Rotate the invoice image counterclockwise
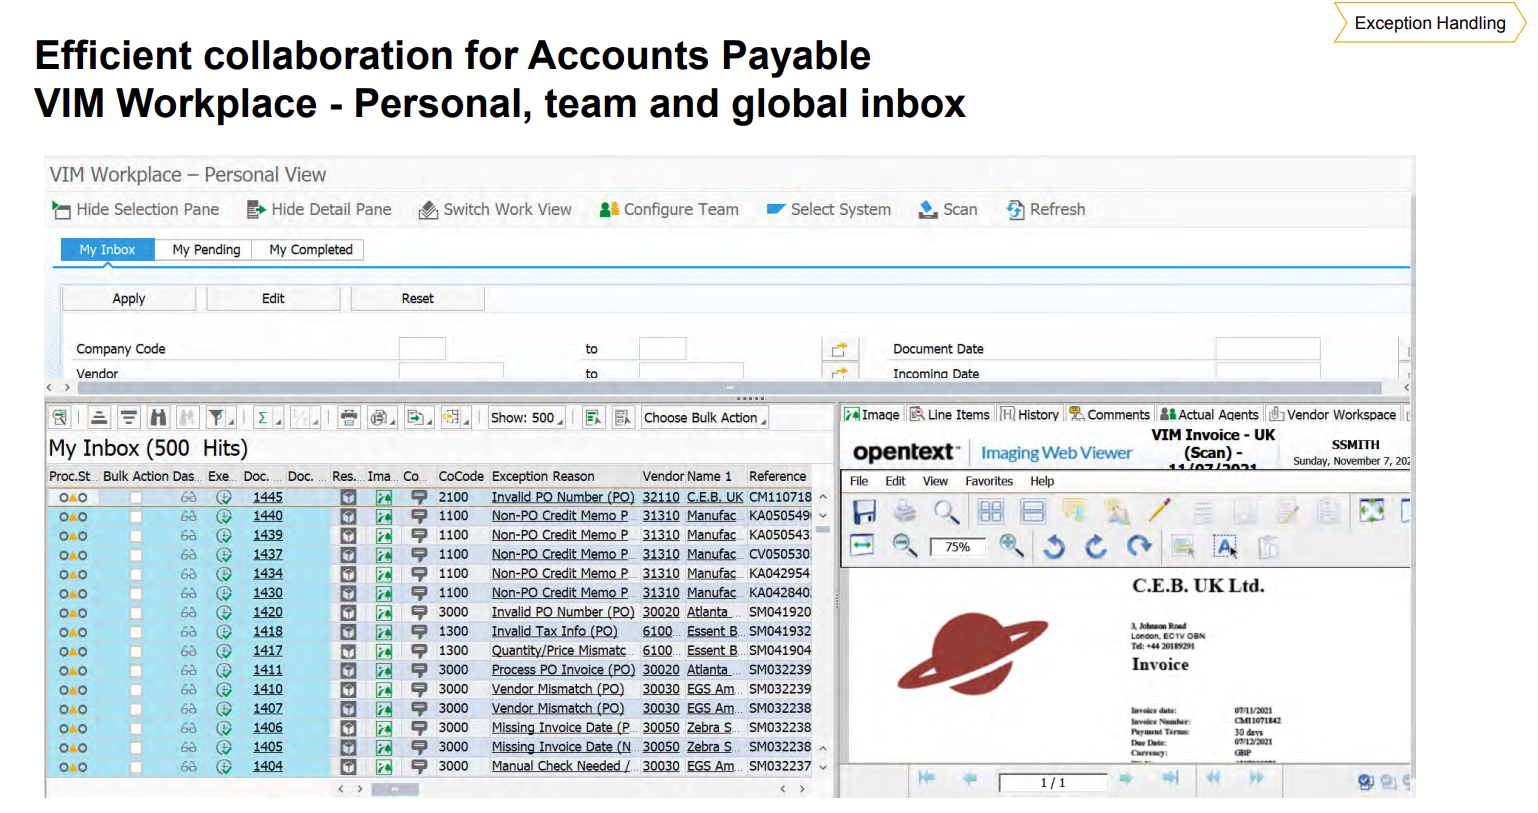 click(1054, 546)
